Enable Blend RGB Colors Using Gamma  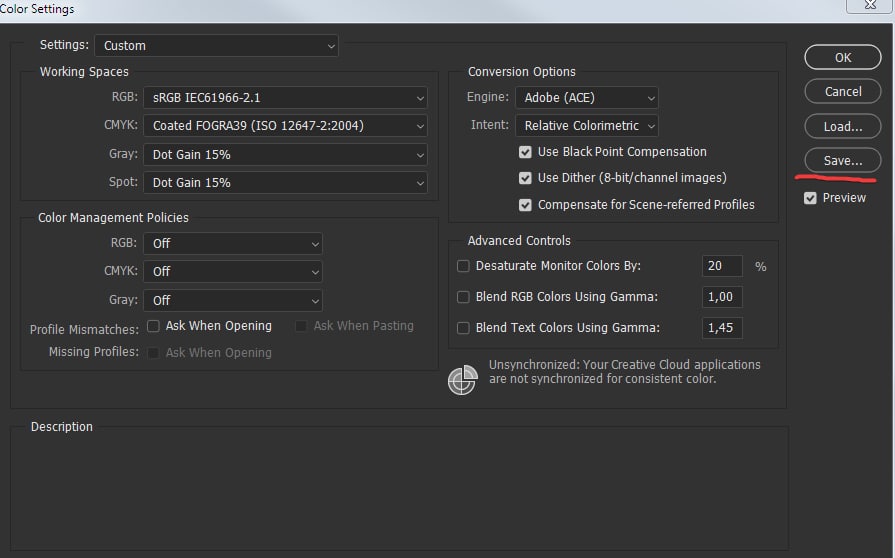tap(463, 297)
